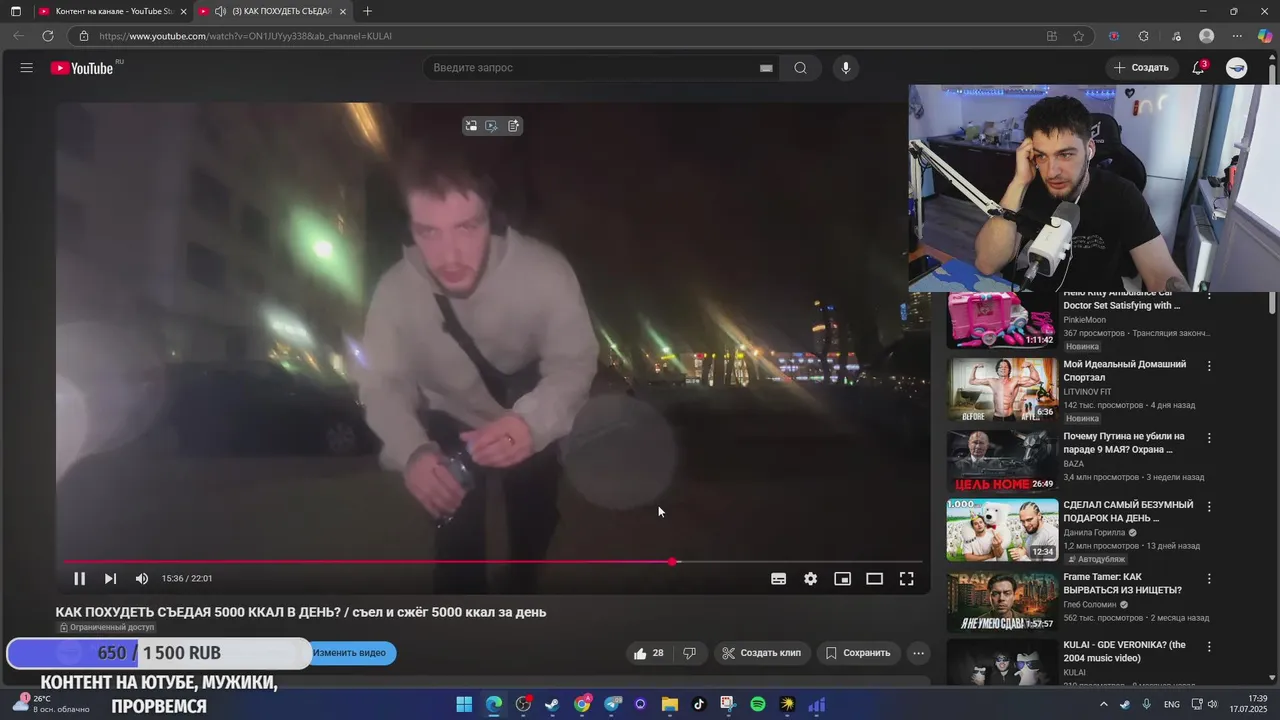Go back in browser
1280x720 pixels.
coord(18,36)
